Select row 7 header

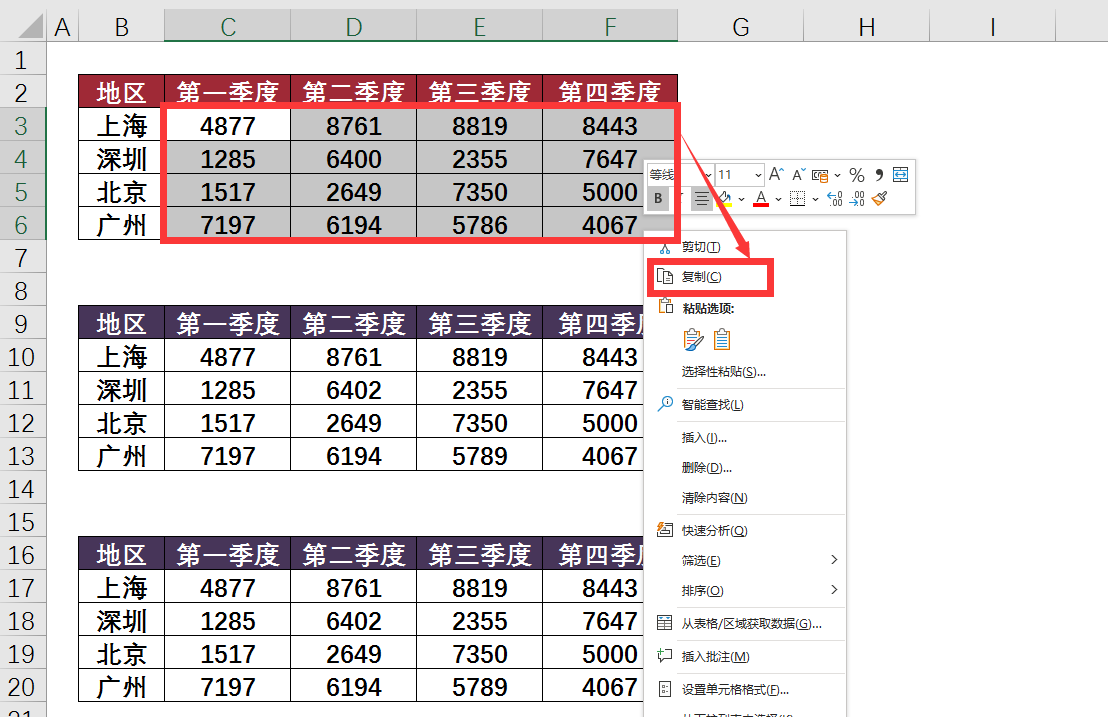click(x=22, y=258)
